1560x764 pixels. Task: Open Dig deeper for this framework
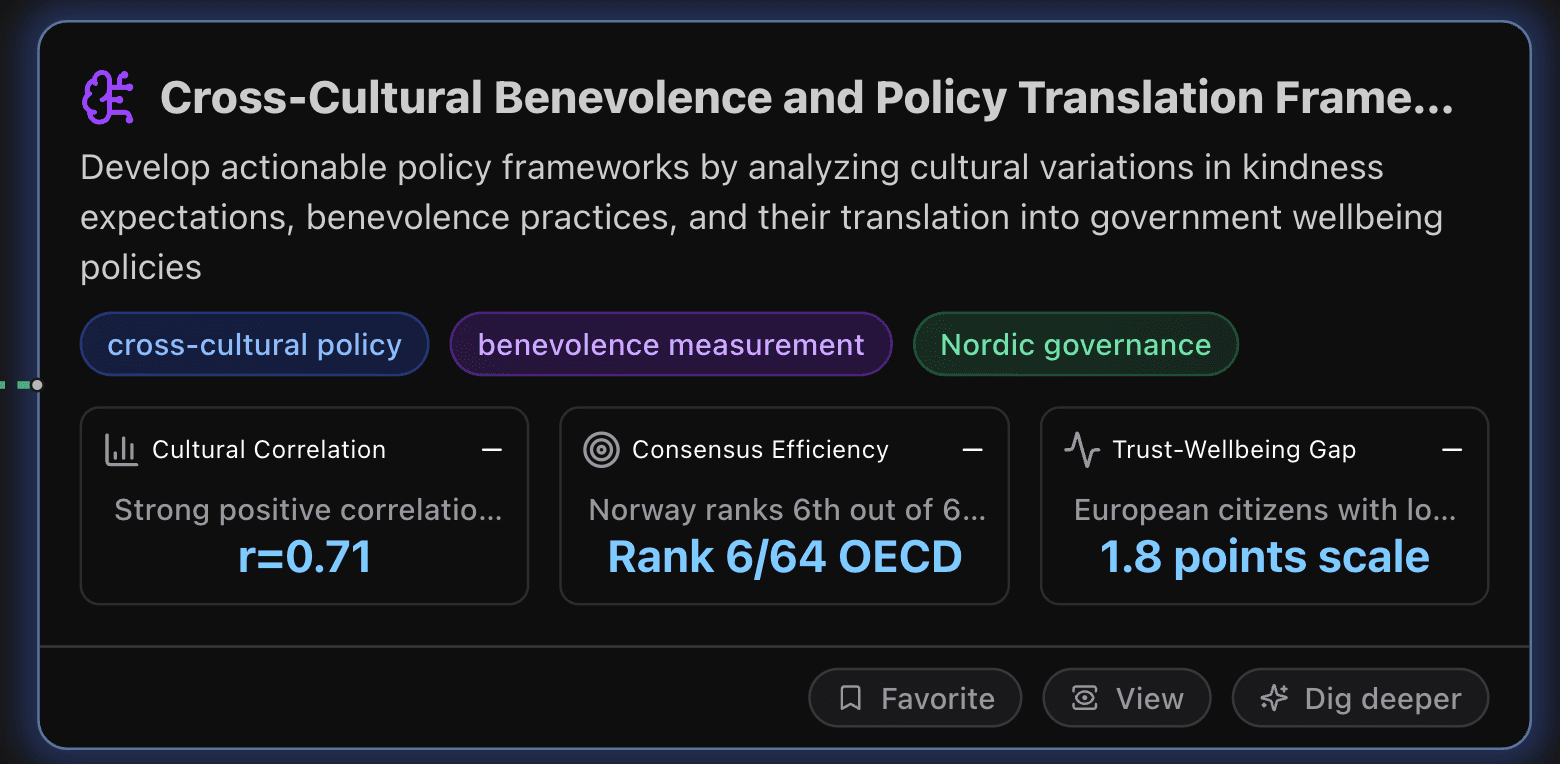(1359, 697)
